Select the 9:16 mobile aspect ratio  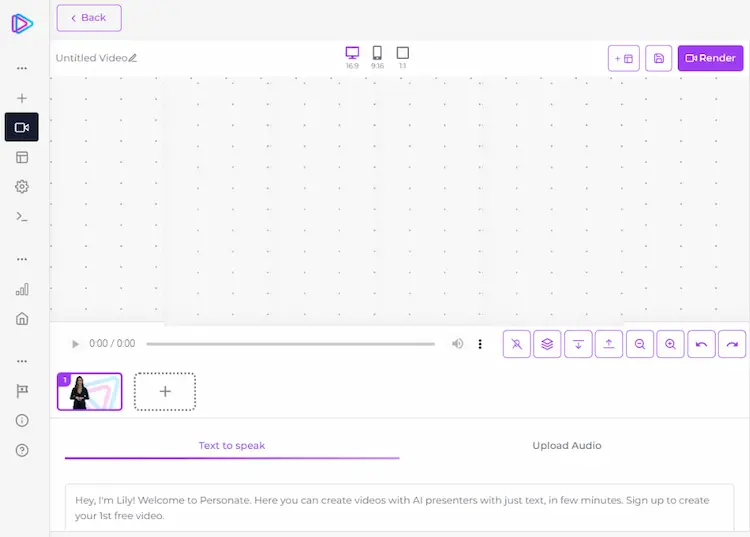click(x=377, y=57)
